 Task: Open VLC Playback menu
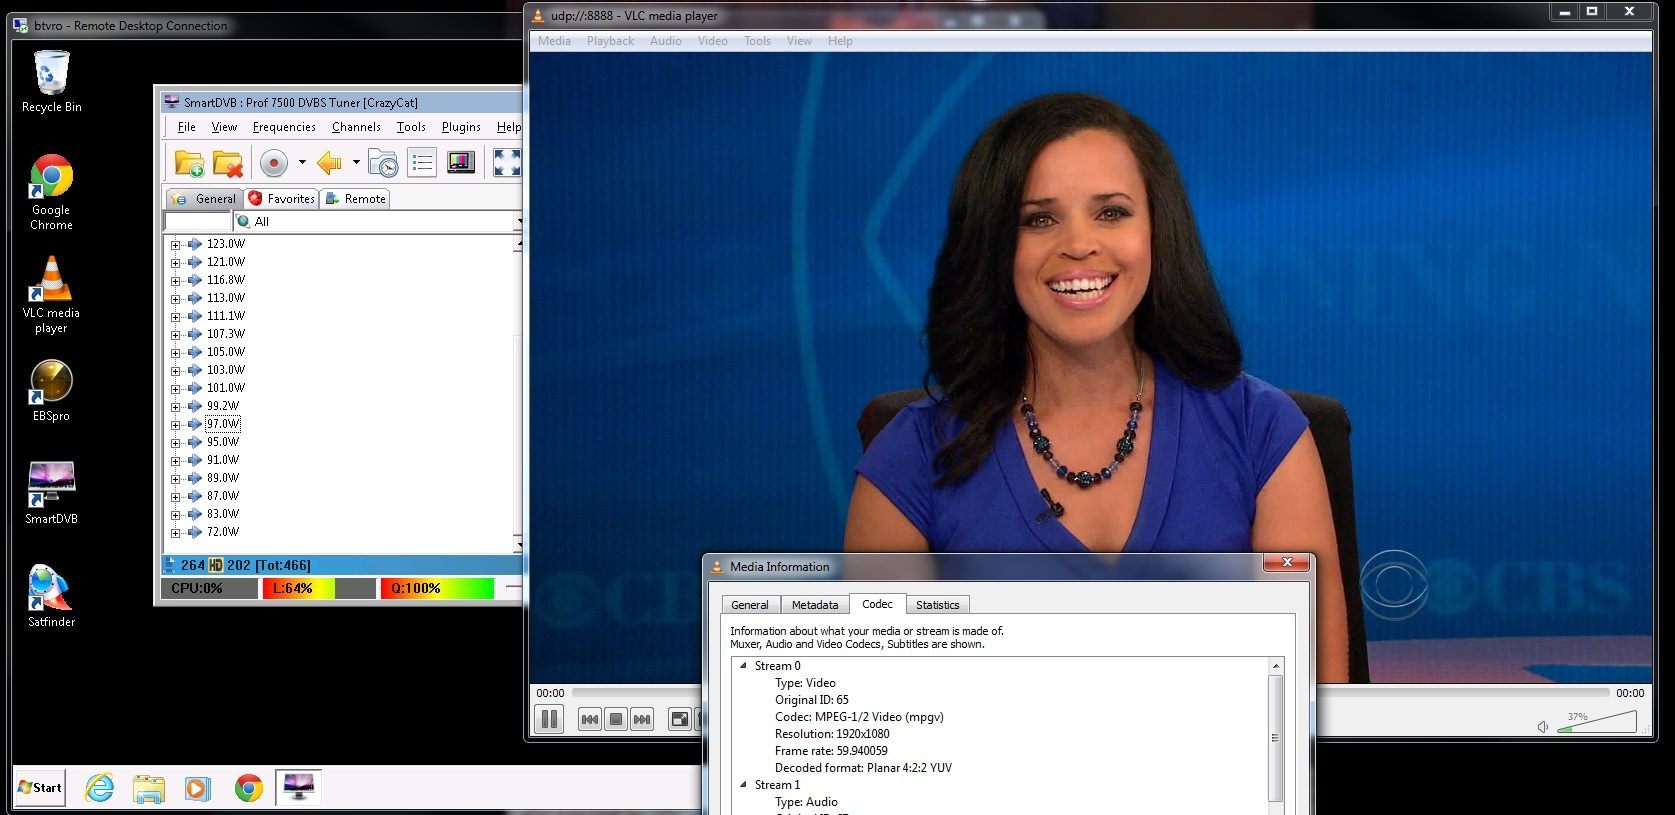[610, 41]
